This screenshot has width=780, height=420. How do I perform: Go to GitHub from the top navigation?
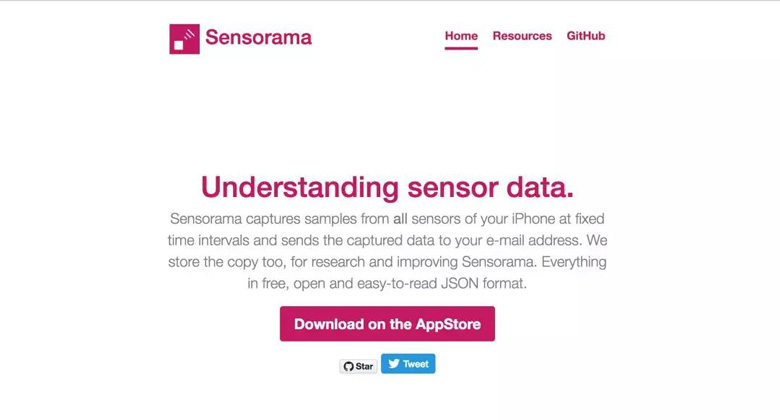tap(586, 36)
